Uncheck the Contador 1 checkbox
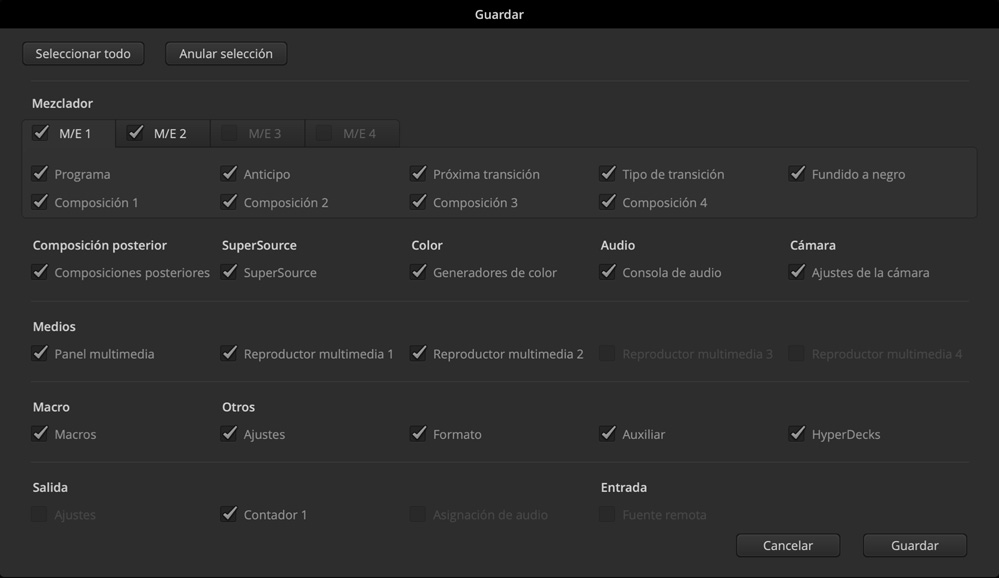This screenshot has height=578, width=999. [229, 514]
